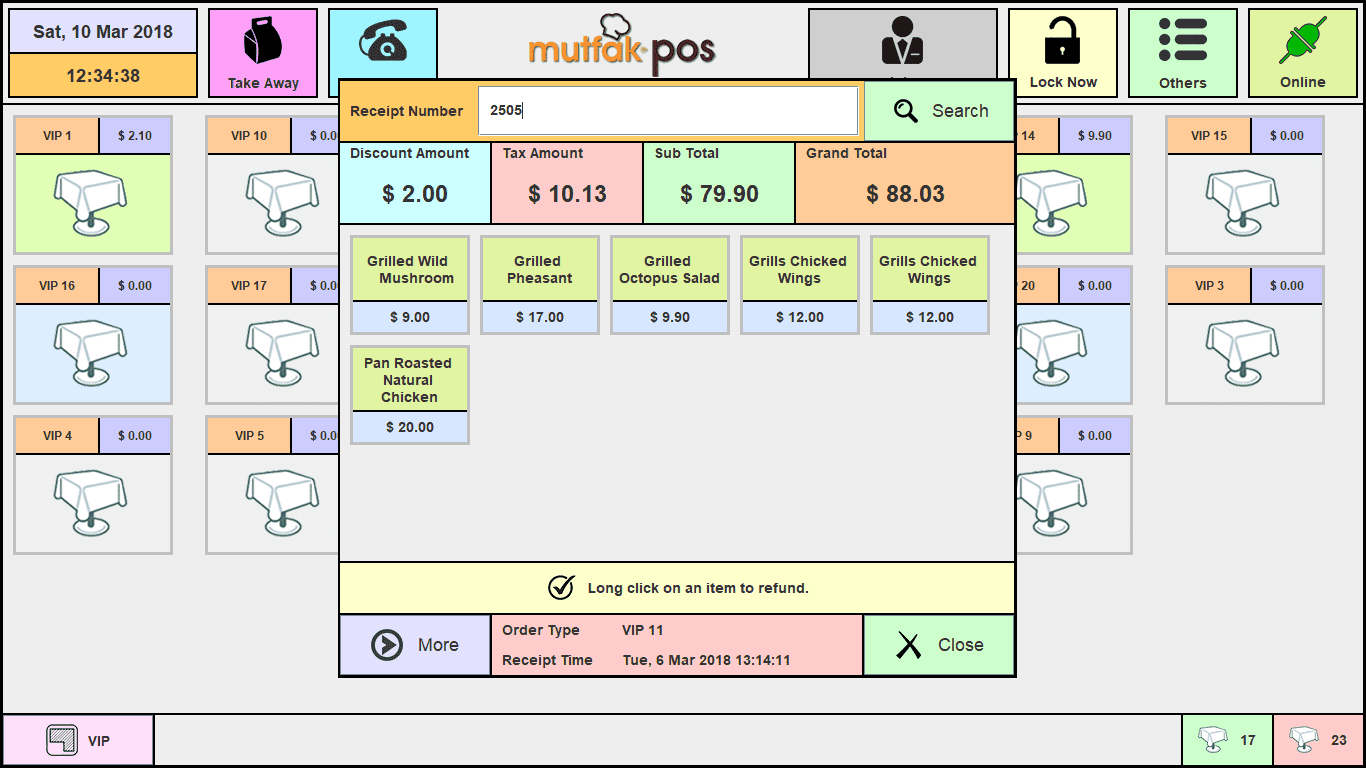
Task: Switch to the VIP section tab
Action: click(x=78, y=741)
